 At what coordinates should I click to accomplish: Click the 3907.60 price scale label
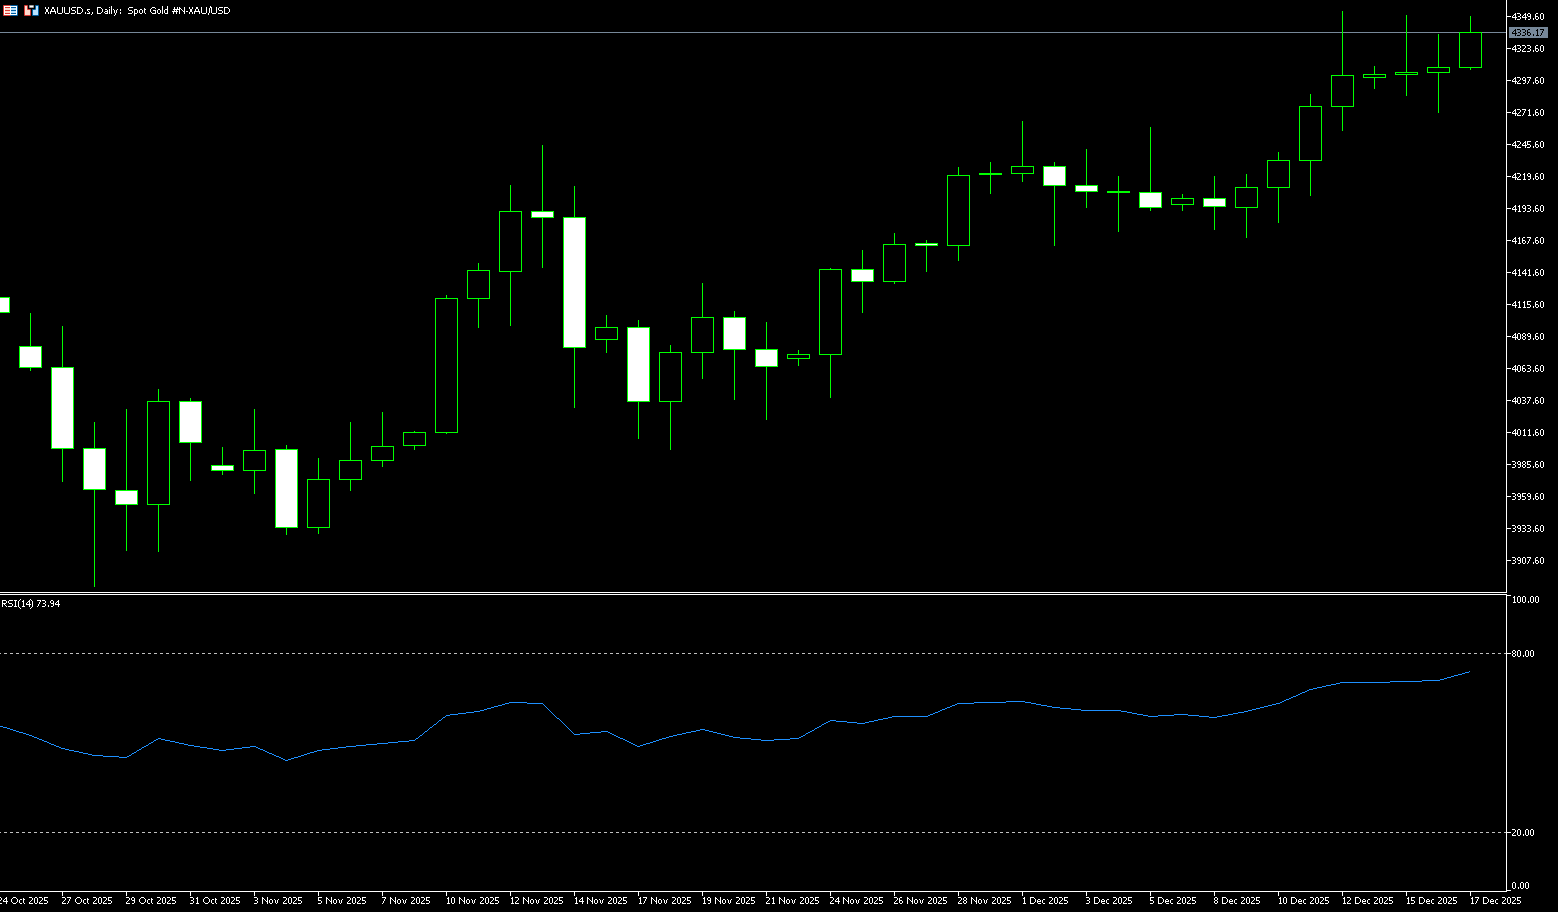1528,561
